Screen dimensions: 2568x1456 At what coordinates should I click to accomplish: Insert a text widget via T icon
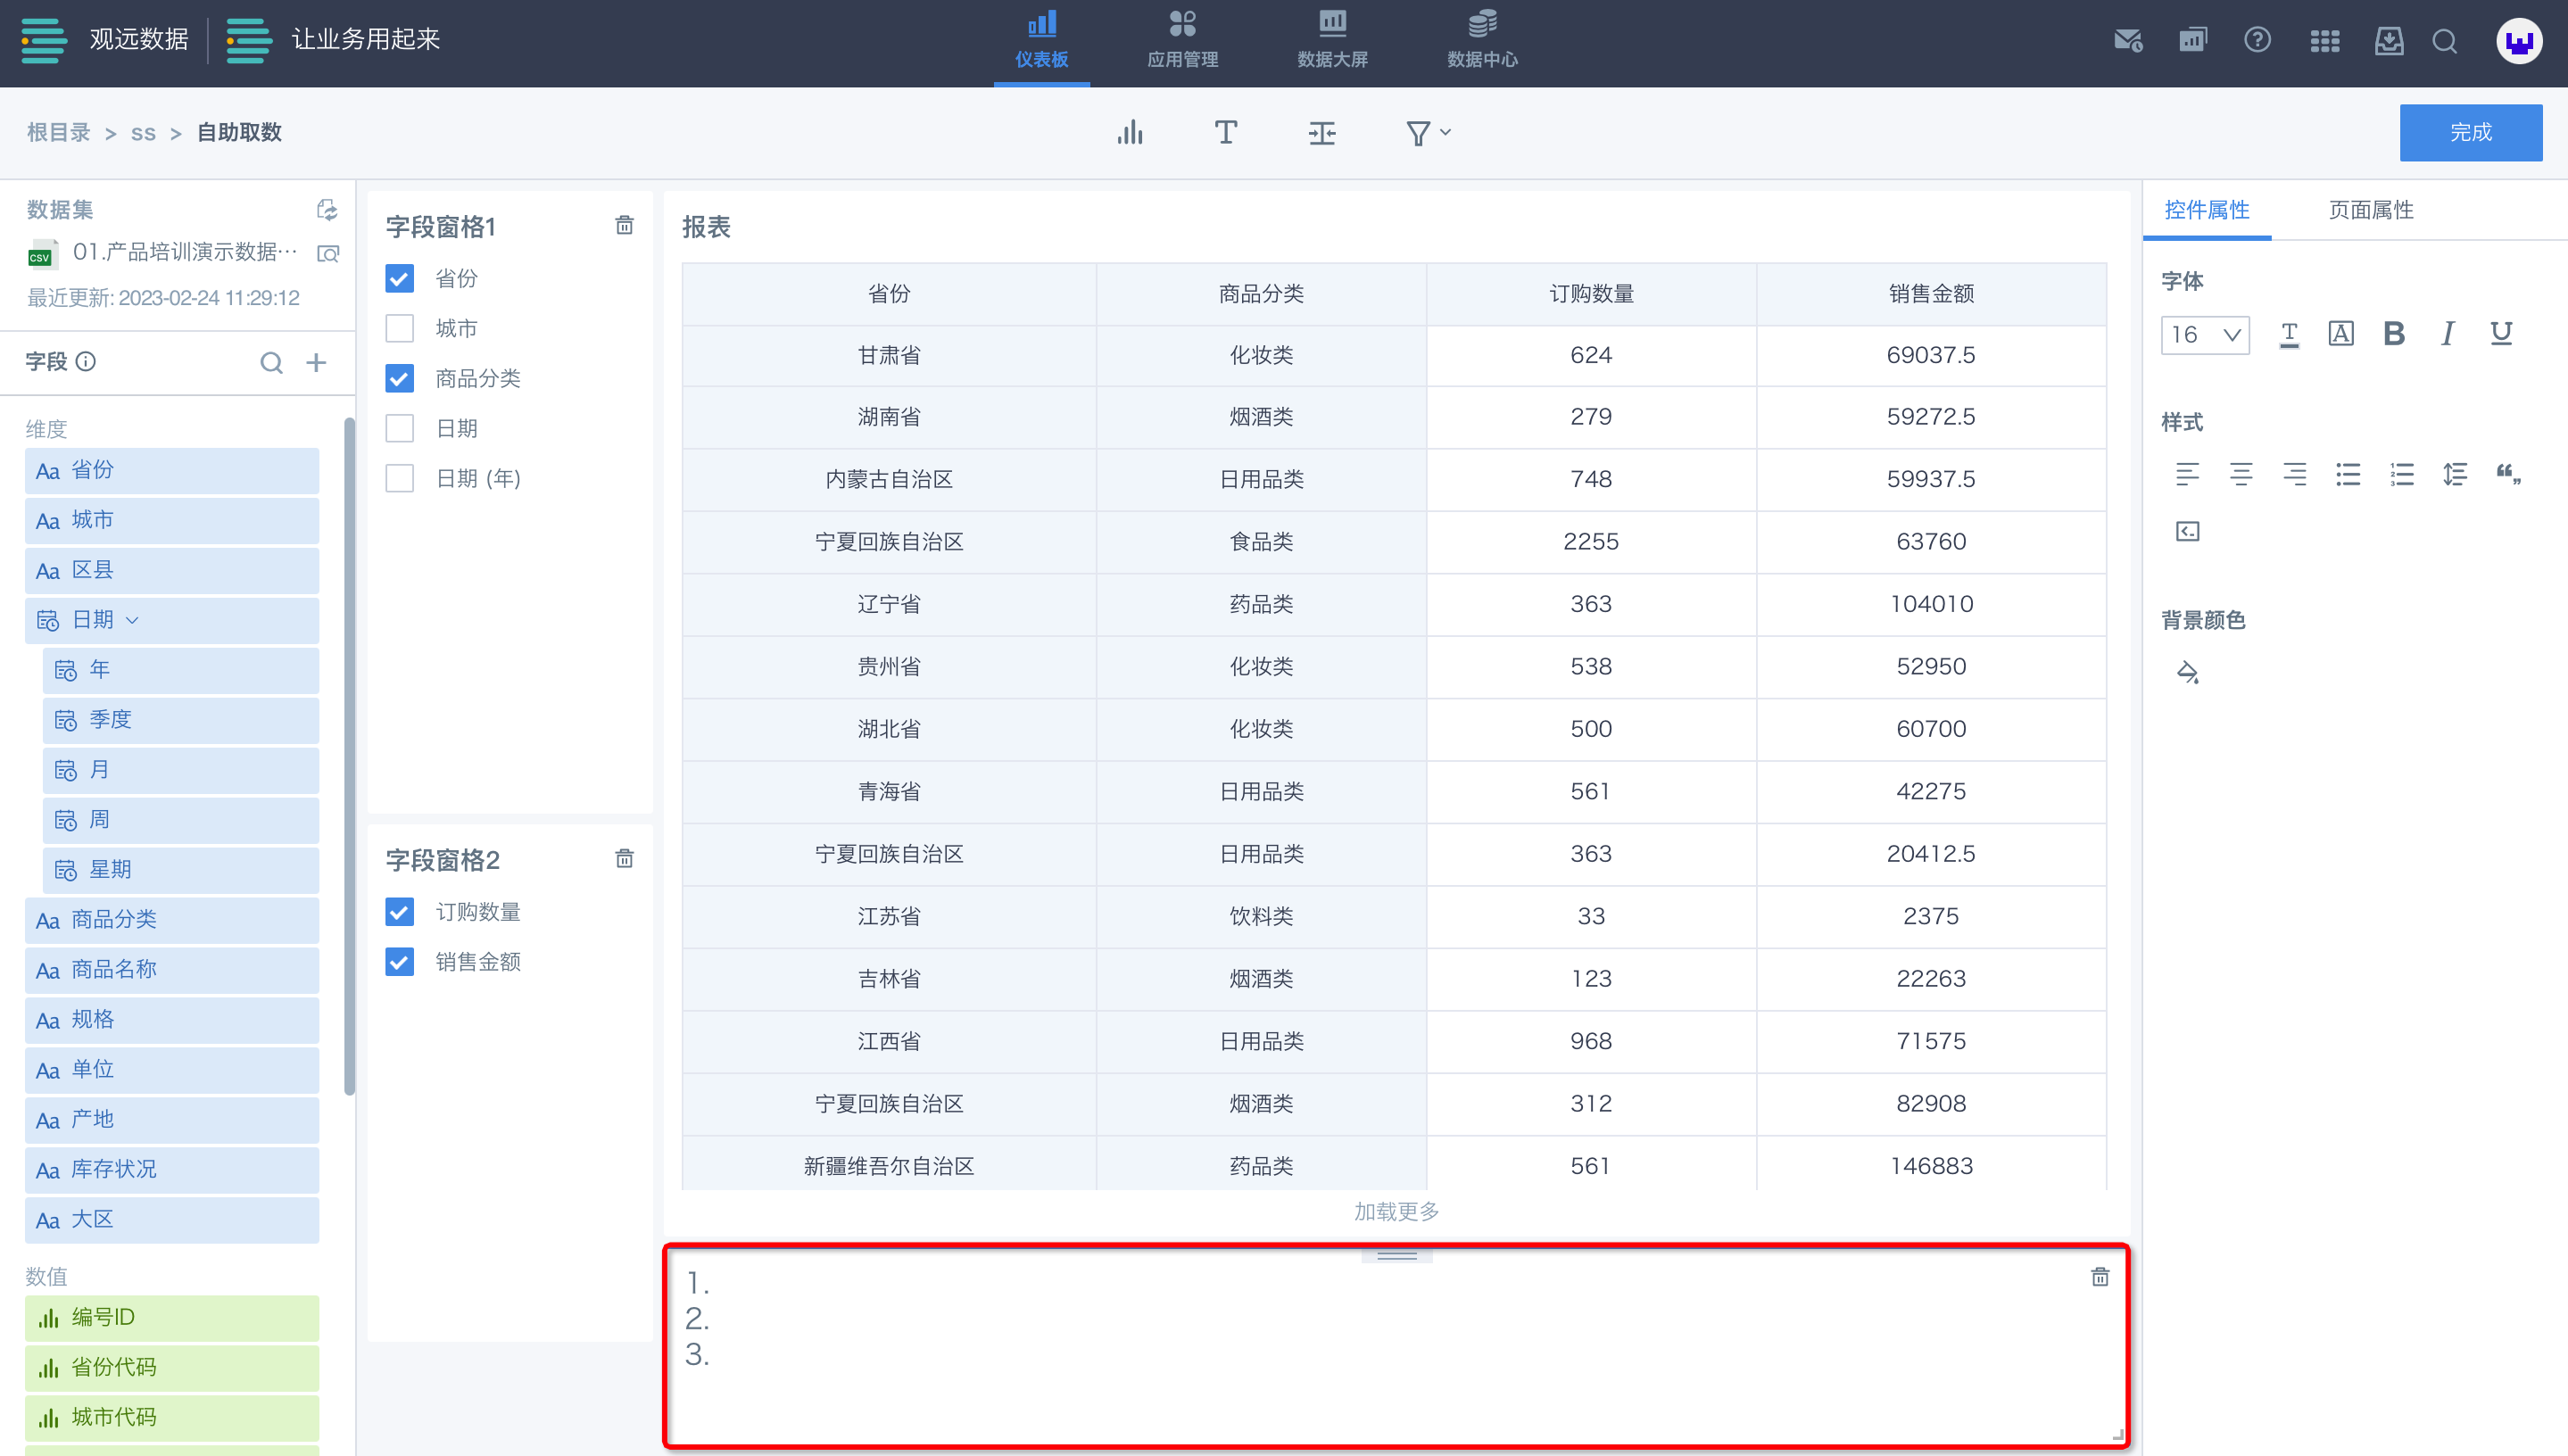[1226, 133]
